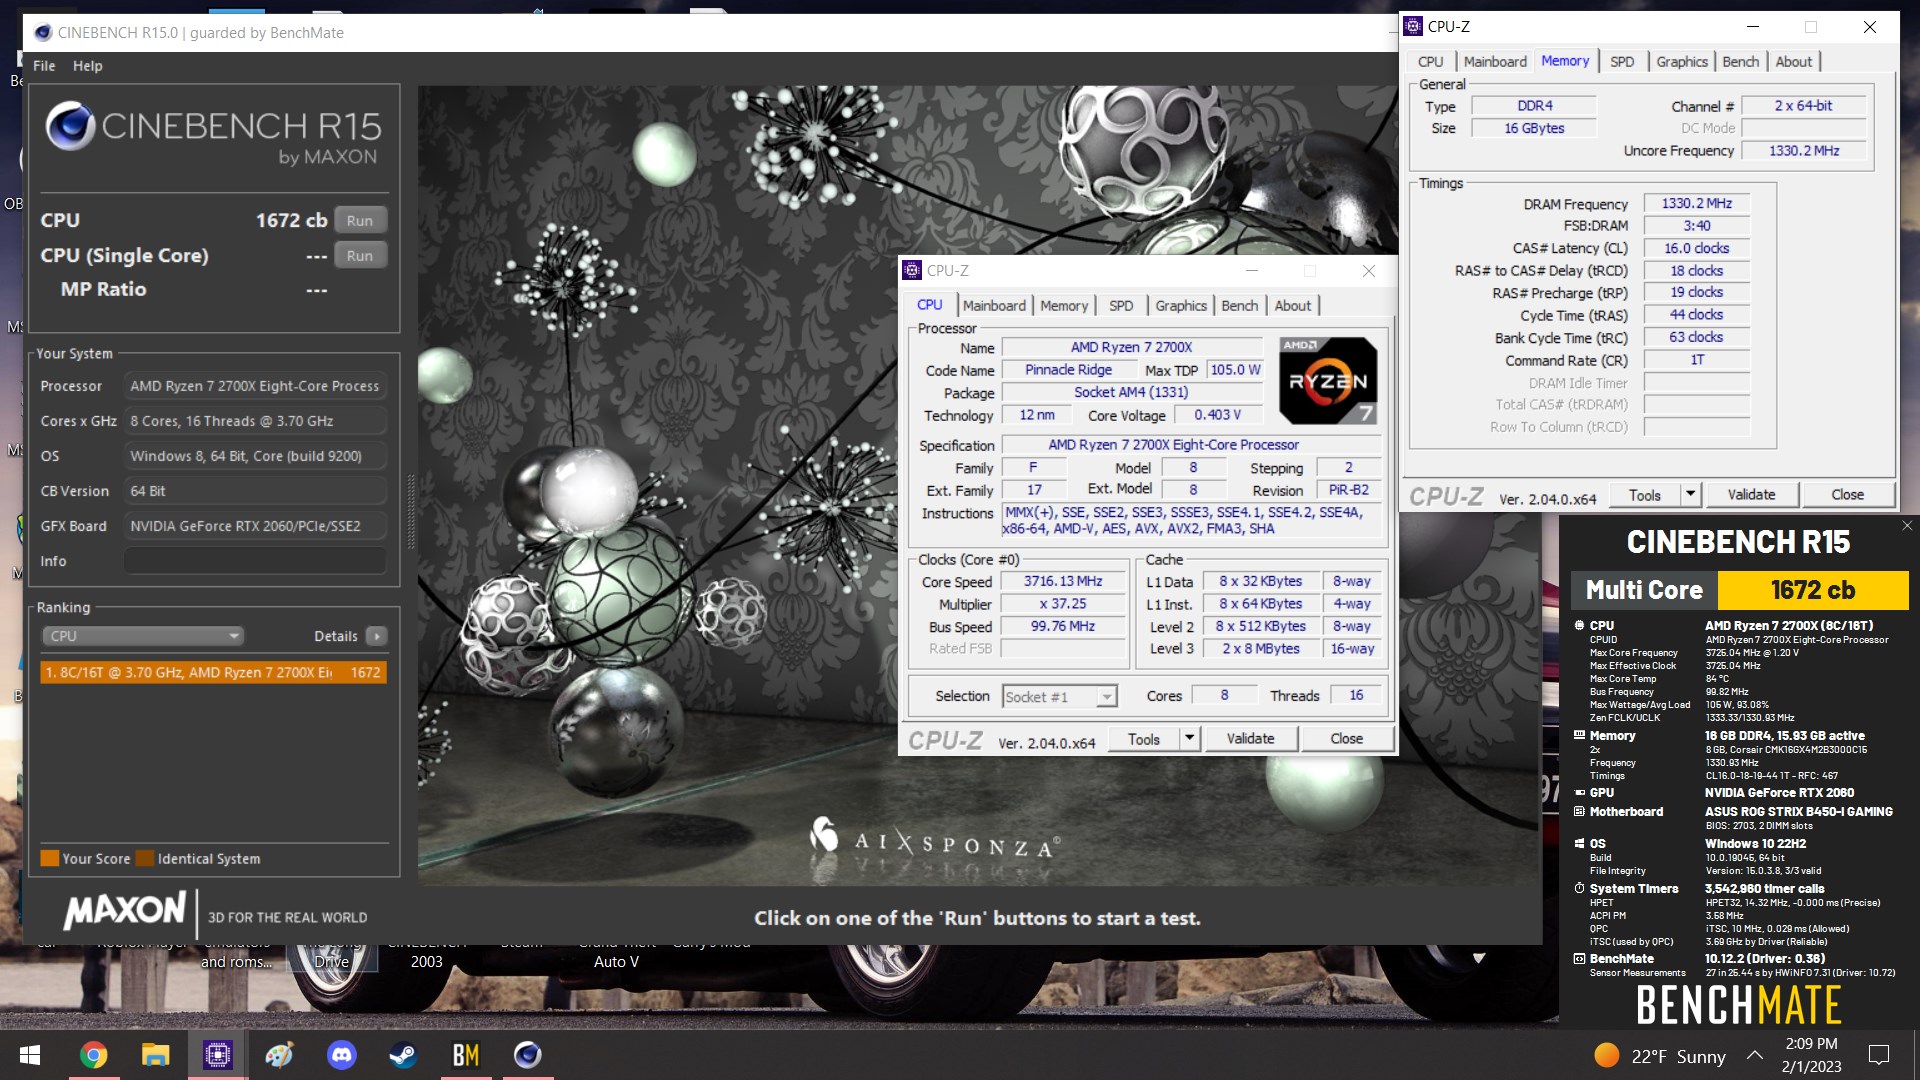Click the Processor field in Your System

255,386
